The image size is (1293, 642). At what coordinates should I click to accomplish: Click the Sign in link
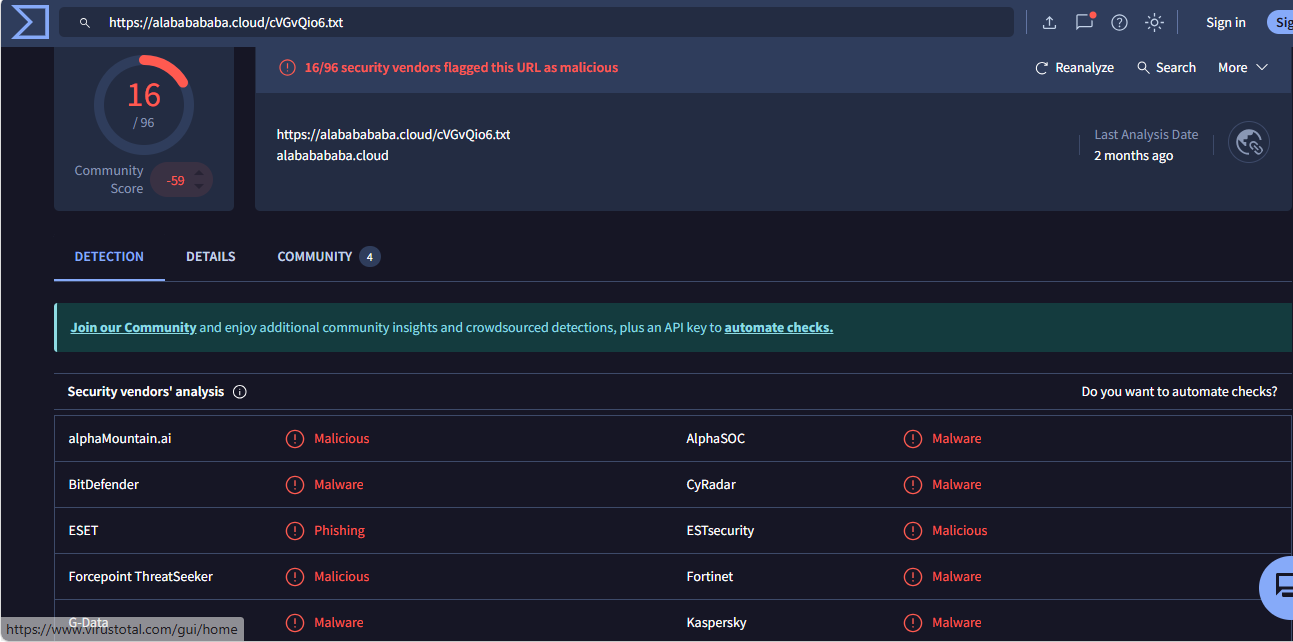point(1225,23)
